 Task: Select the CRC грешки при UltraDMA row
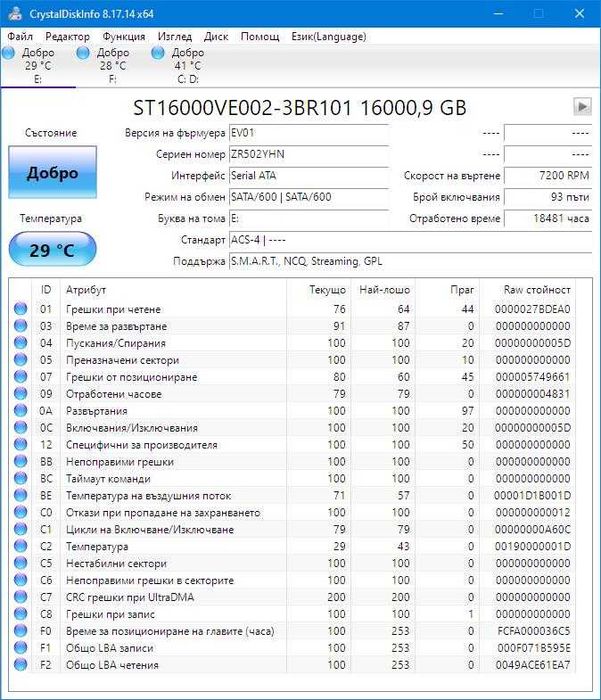pyautogui.click(x=292, y=597)
